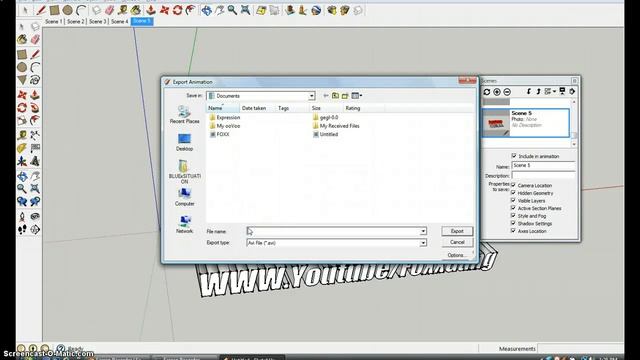
Task: Click the Name column header
Action: [x=223, y=108]
